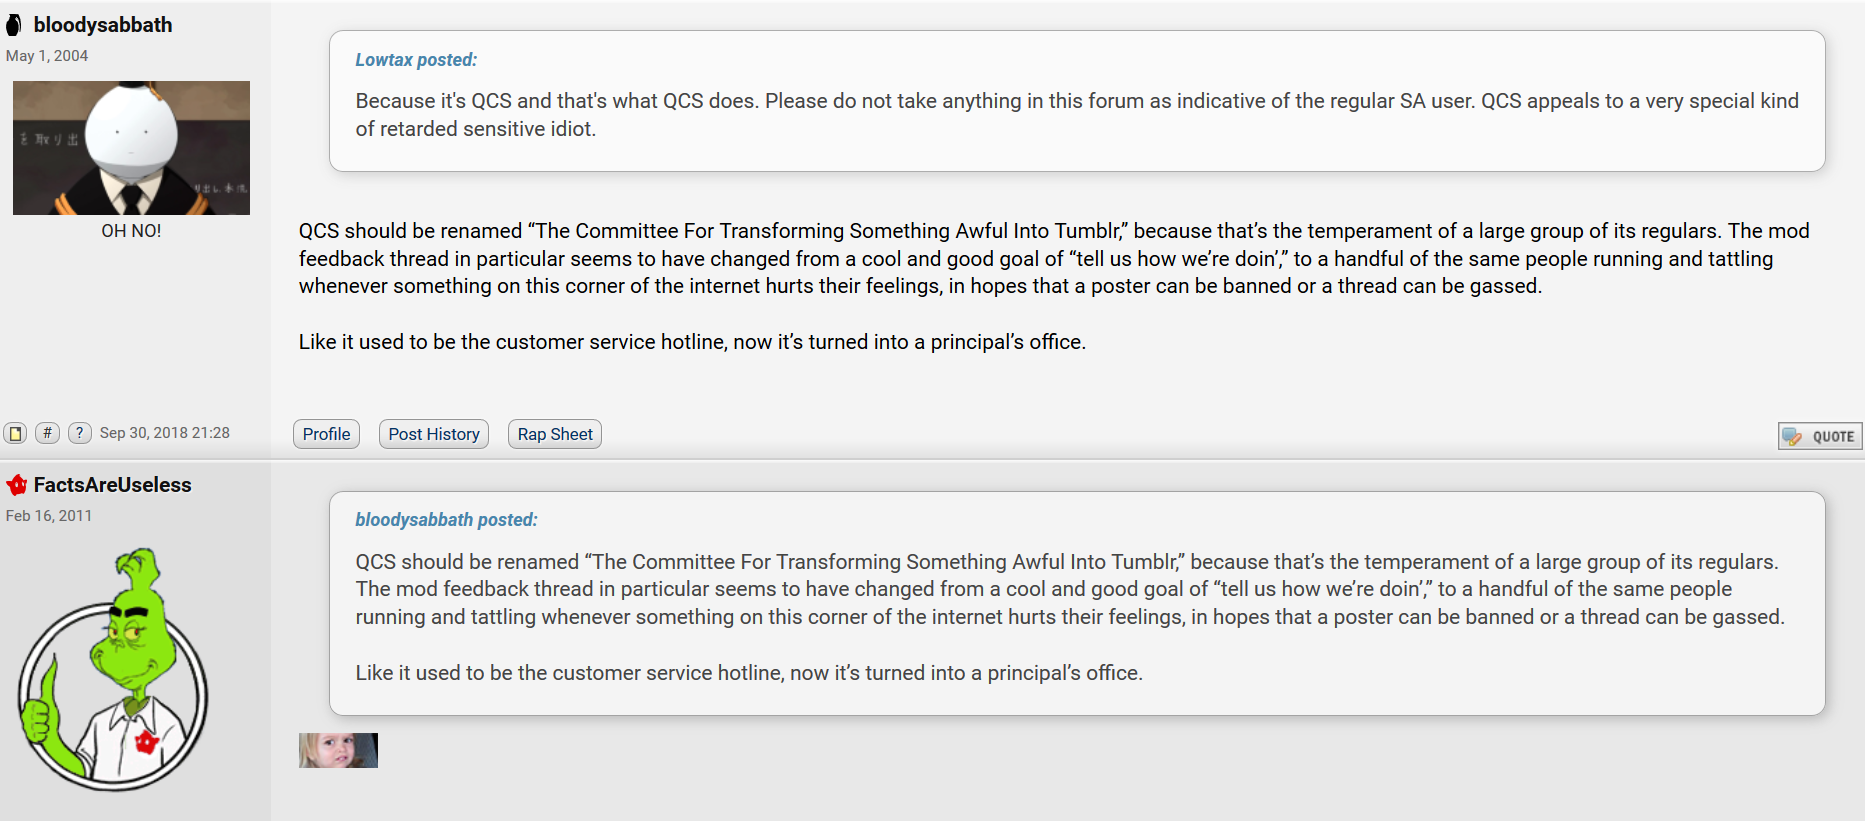The width and height of the screenshot is (1865, 821).
Task: Click the bloodysabbath username
Action: [103, 25]
